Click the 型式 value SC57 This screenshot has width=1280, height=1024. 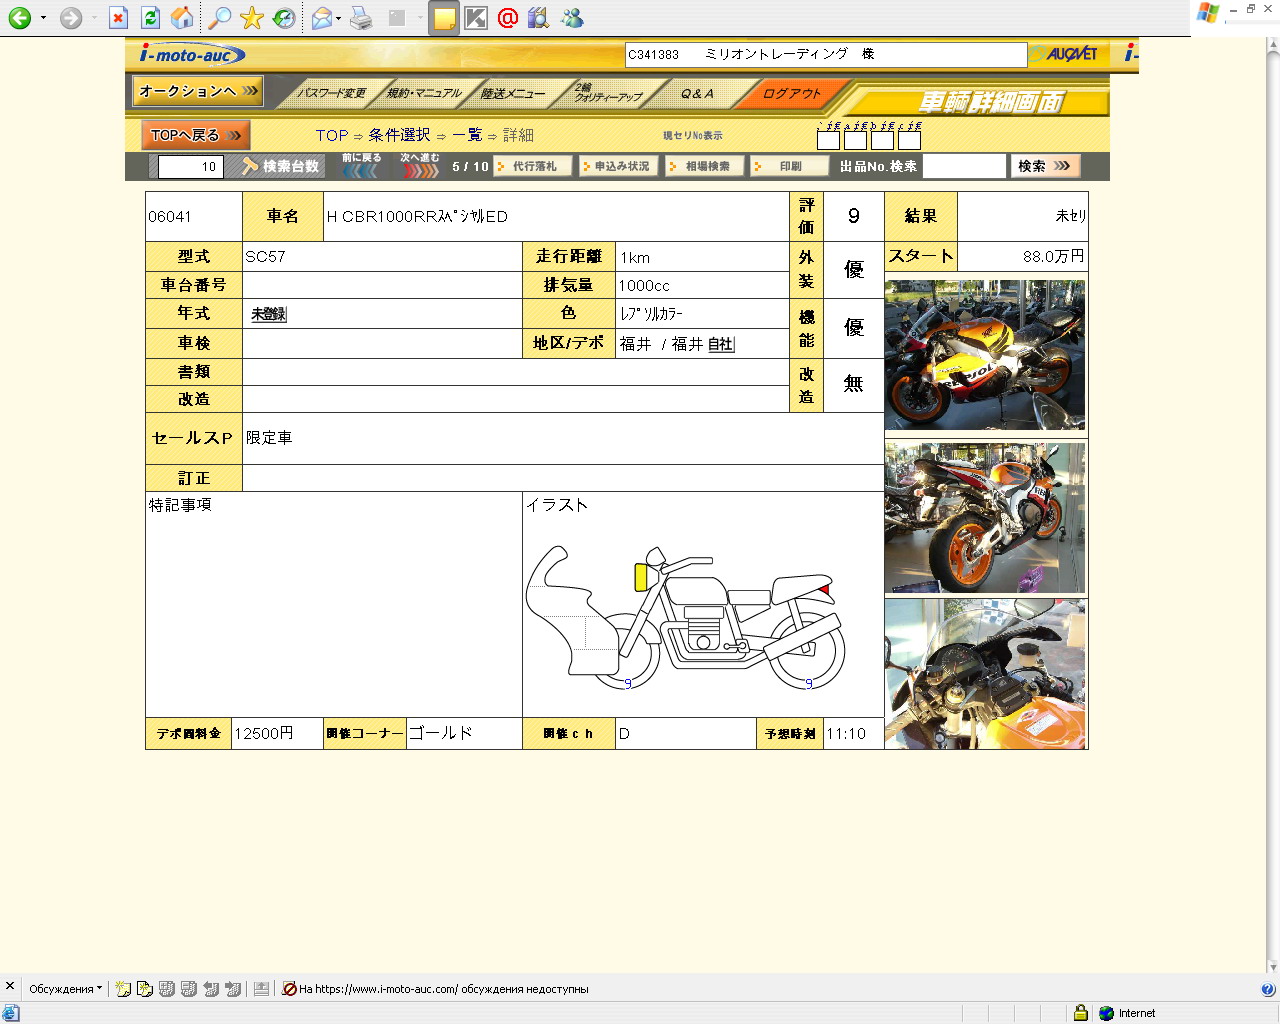[x=265, y=257]
